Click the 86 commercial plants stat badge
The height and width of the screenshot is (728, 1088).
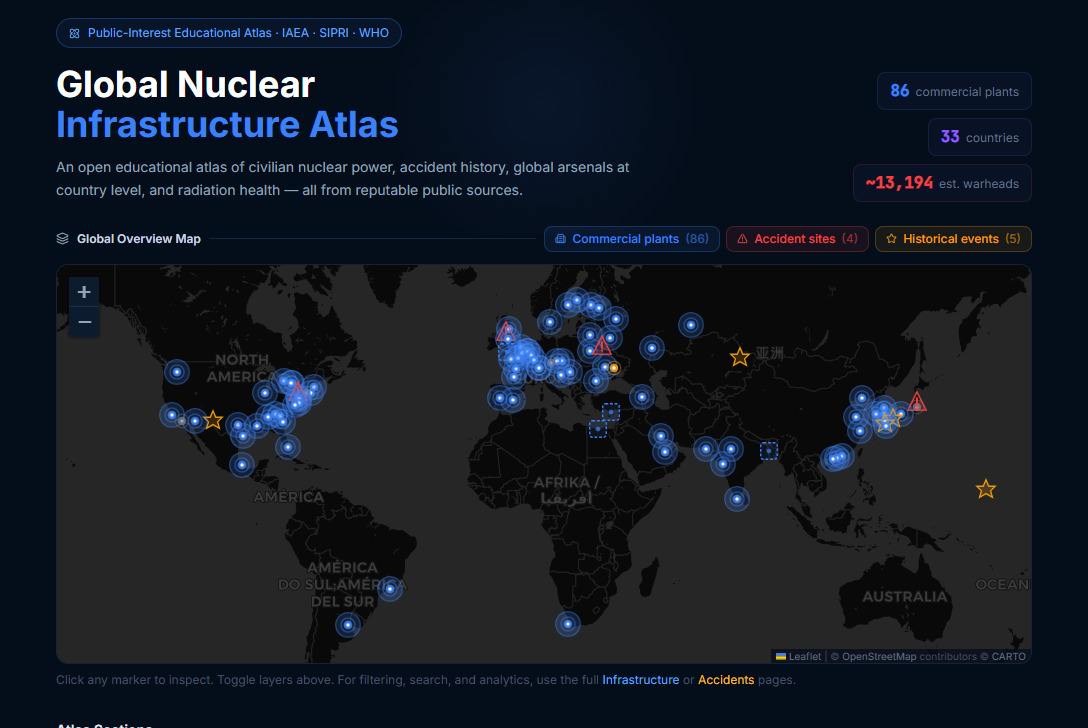954,91
